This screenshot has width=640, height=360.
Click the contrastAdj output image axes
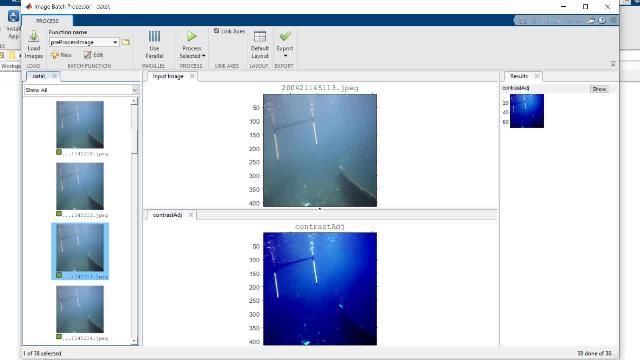320,289
